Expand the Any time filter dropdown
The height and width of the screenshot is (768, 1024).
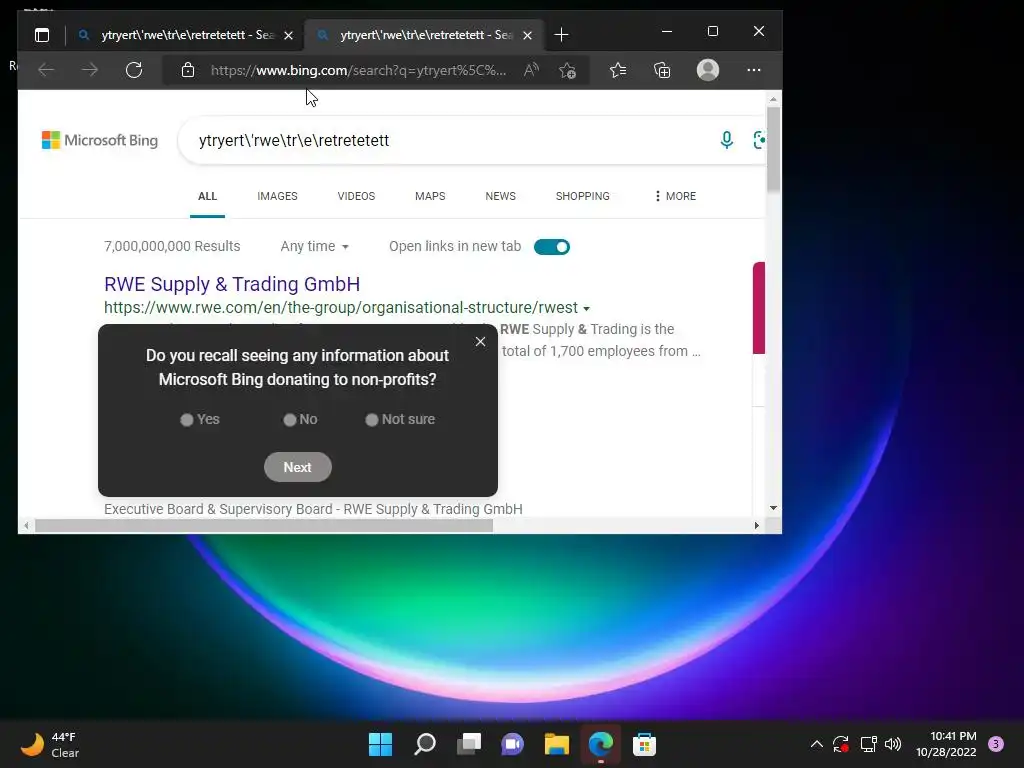pos(315,246)
